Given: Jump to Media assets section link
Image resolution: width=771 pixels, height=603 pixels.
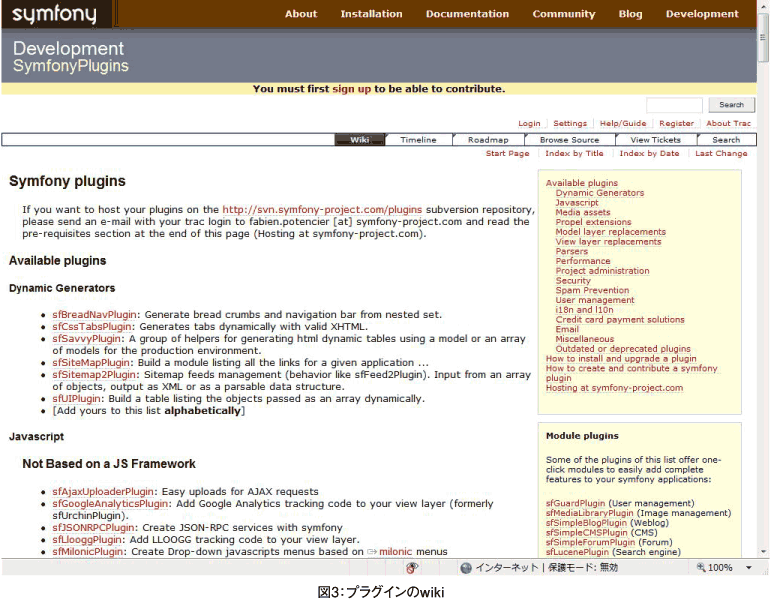Looking at the screenshot, I should click(583, 212).
